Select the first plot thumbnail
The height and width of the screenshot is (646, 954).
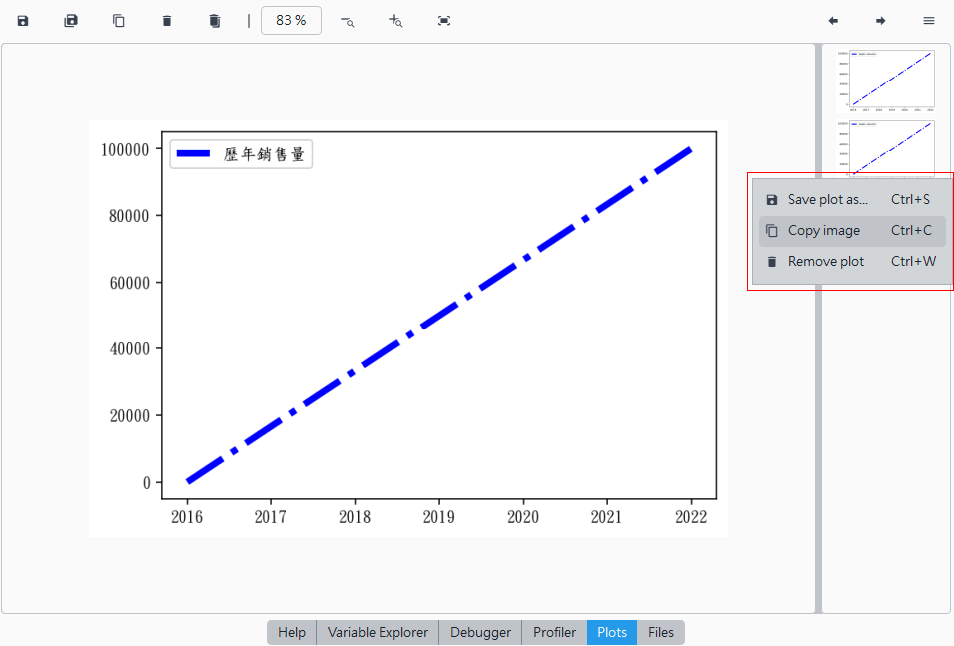[886, 80]
